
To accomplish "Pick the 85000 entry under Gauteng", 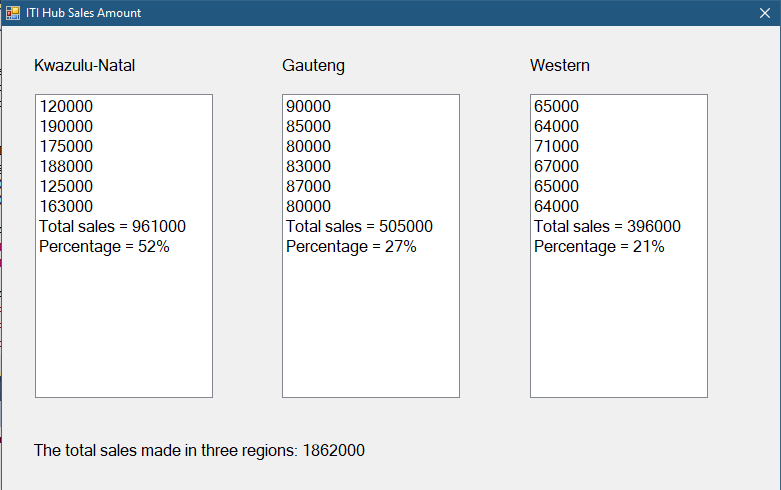I will click(x=309, y=127).
